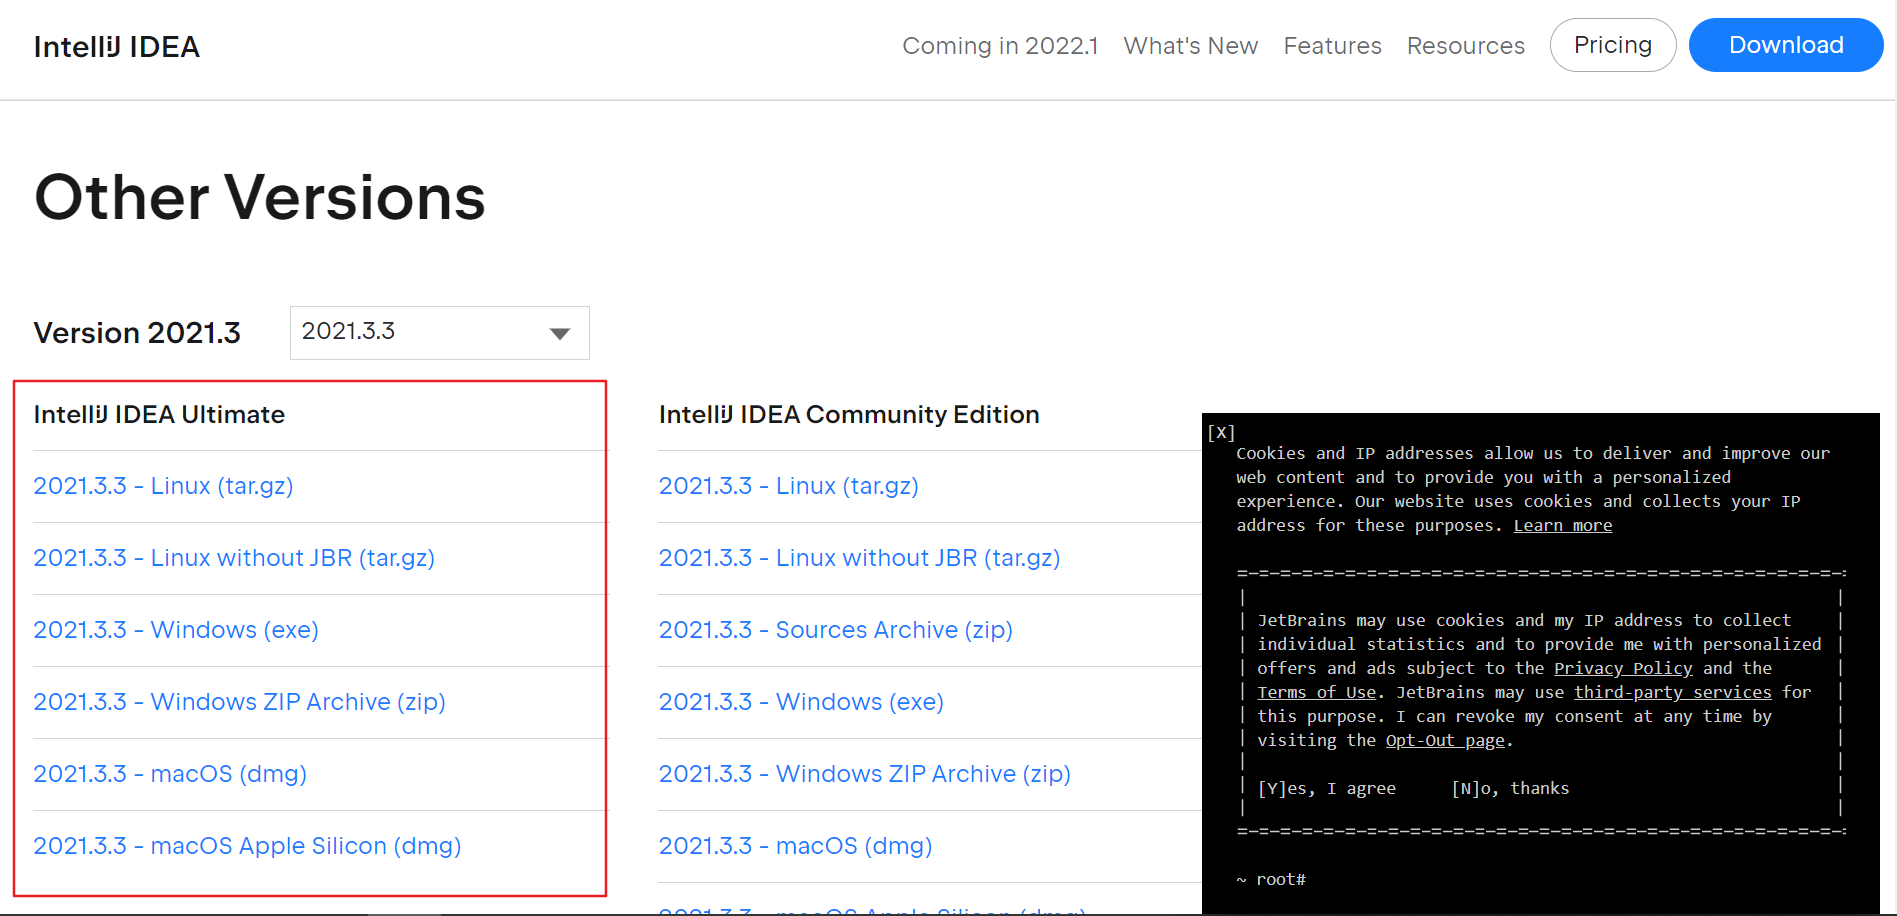Accept cookies with [Y]es, I agree

tap(1327, 788)
